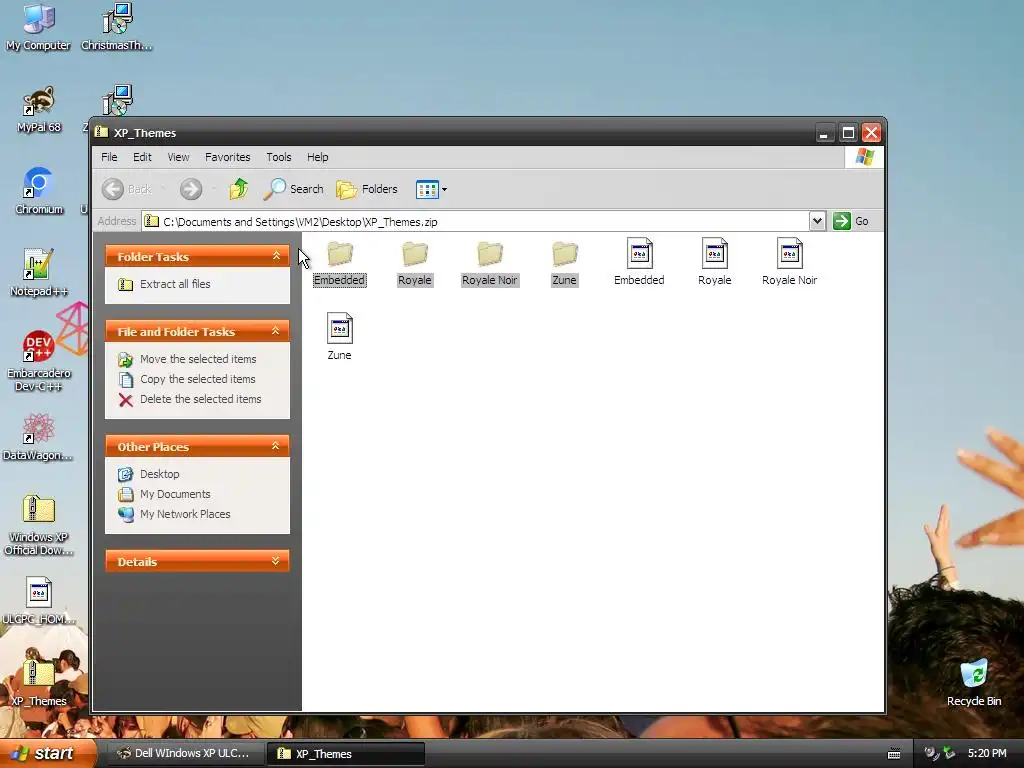
Task: Open the Edit menu
Action: (142, 157)
